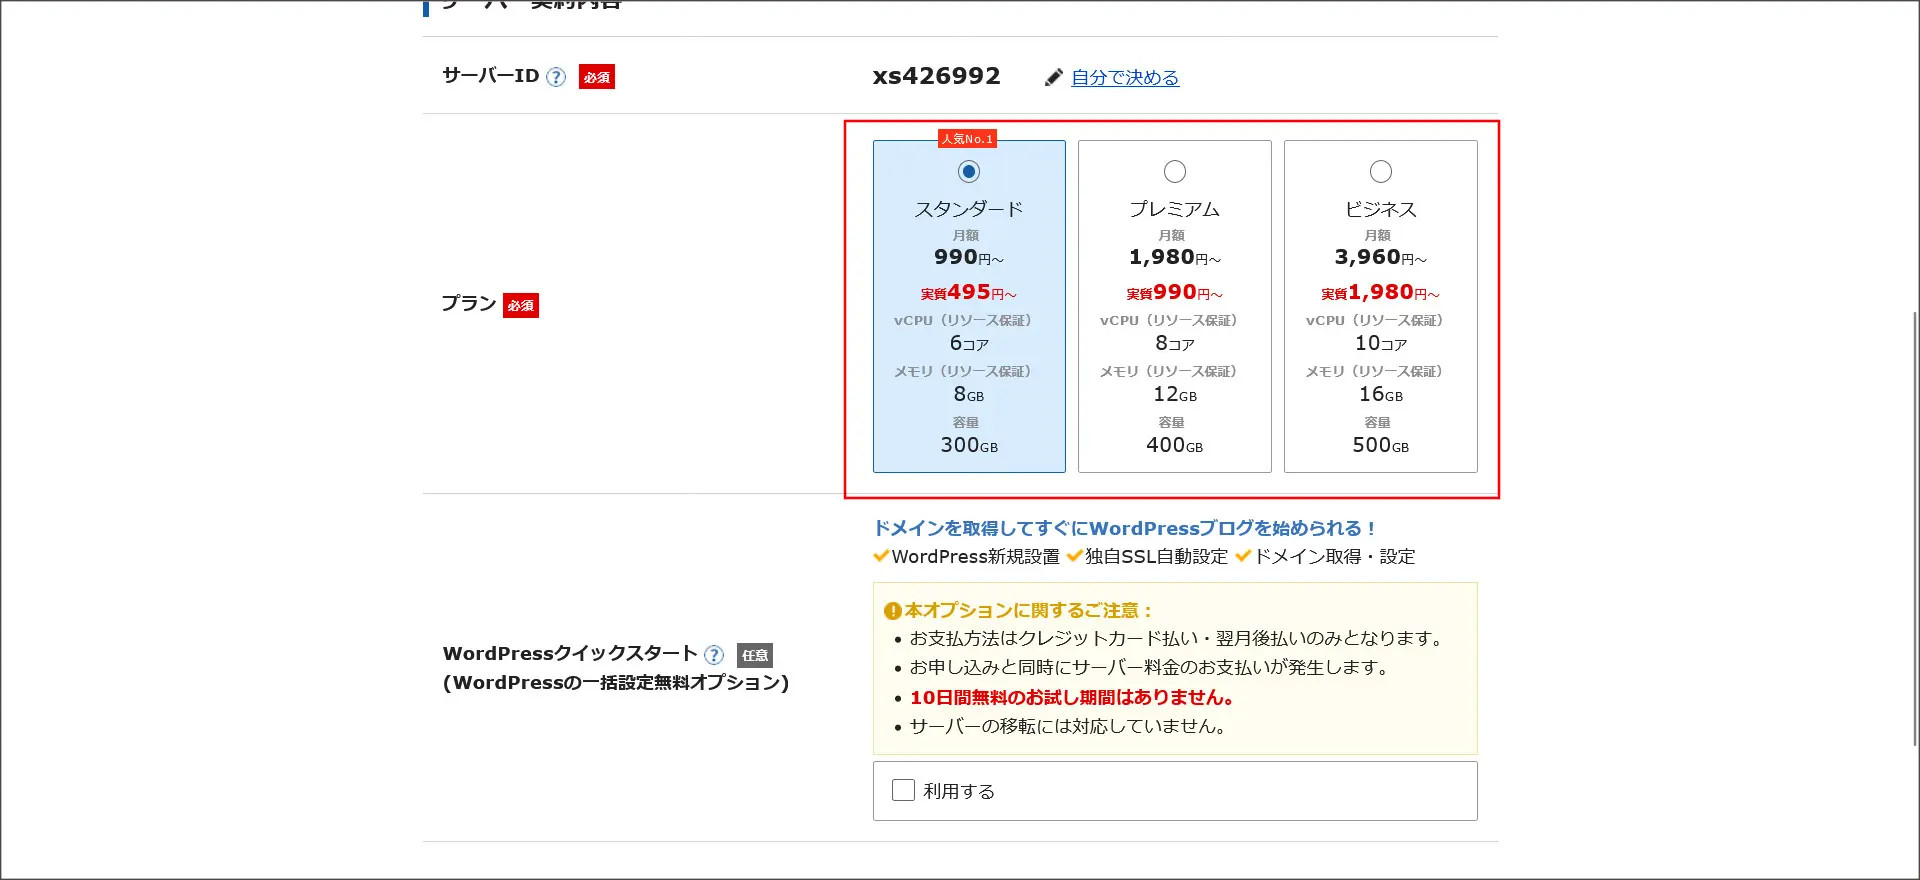Click the pencil edit icon
This screenshot has height=880, width=1920.
pos(1053,78)
